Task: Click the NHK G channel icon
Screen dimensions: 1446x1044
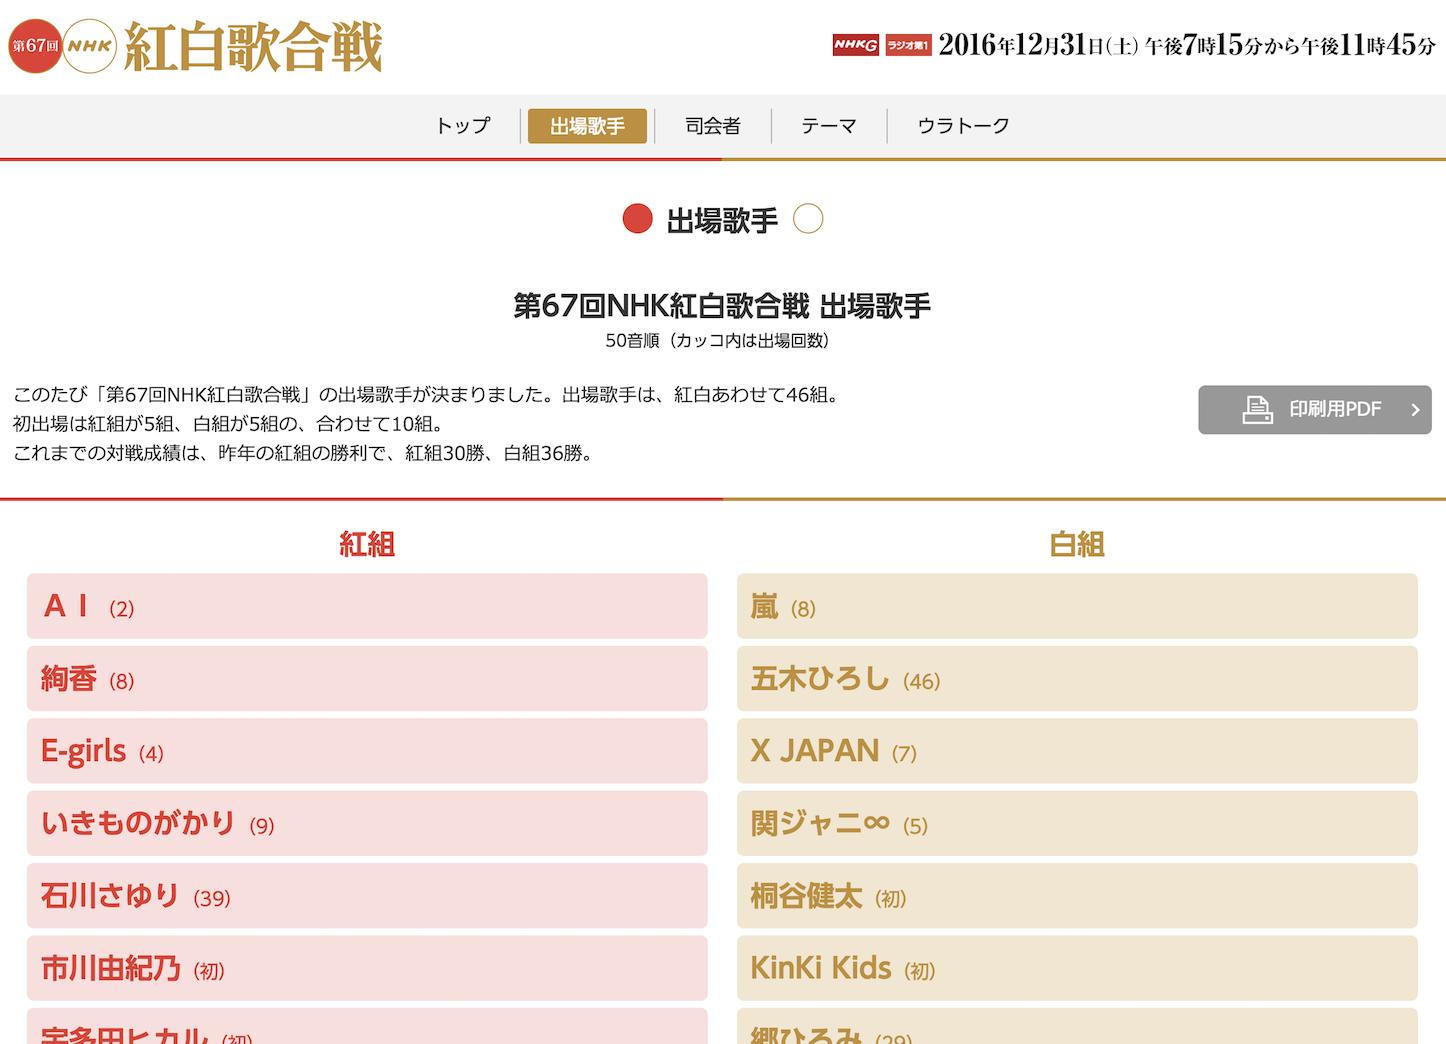Action: [855, 45]
